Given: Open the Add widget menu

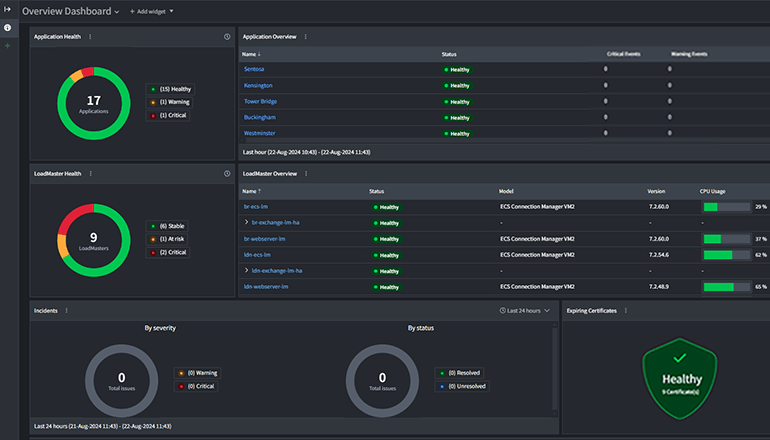Looking at the screenshot, I should point(151,11).
